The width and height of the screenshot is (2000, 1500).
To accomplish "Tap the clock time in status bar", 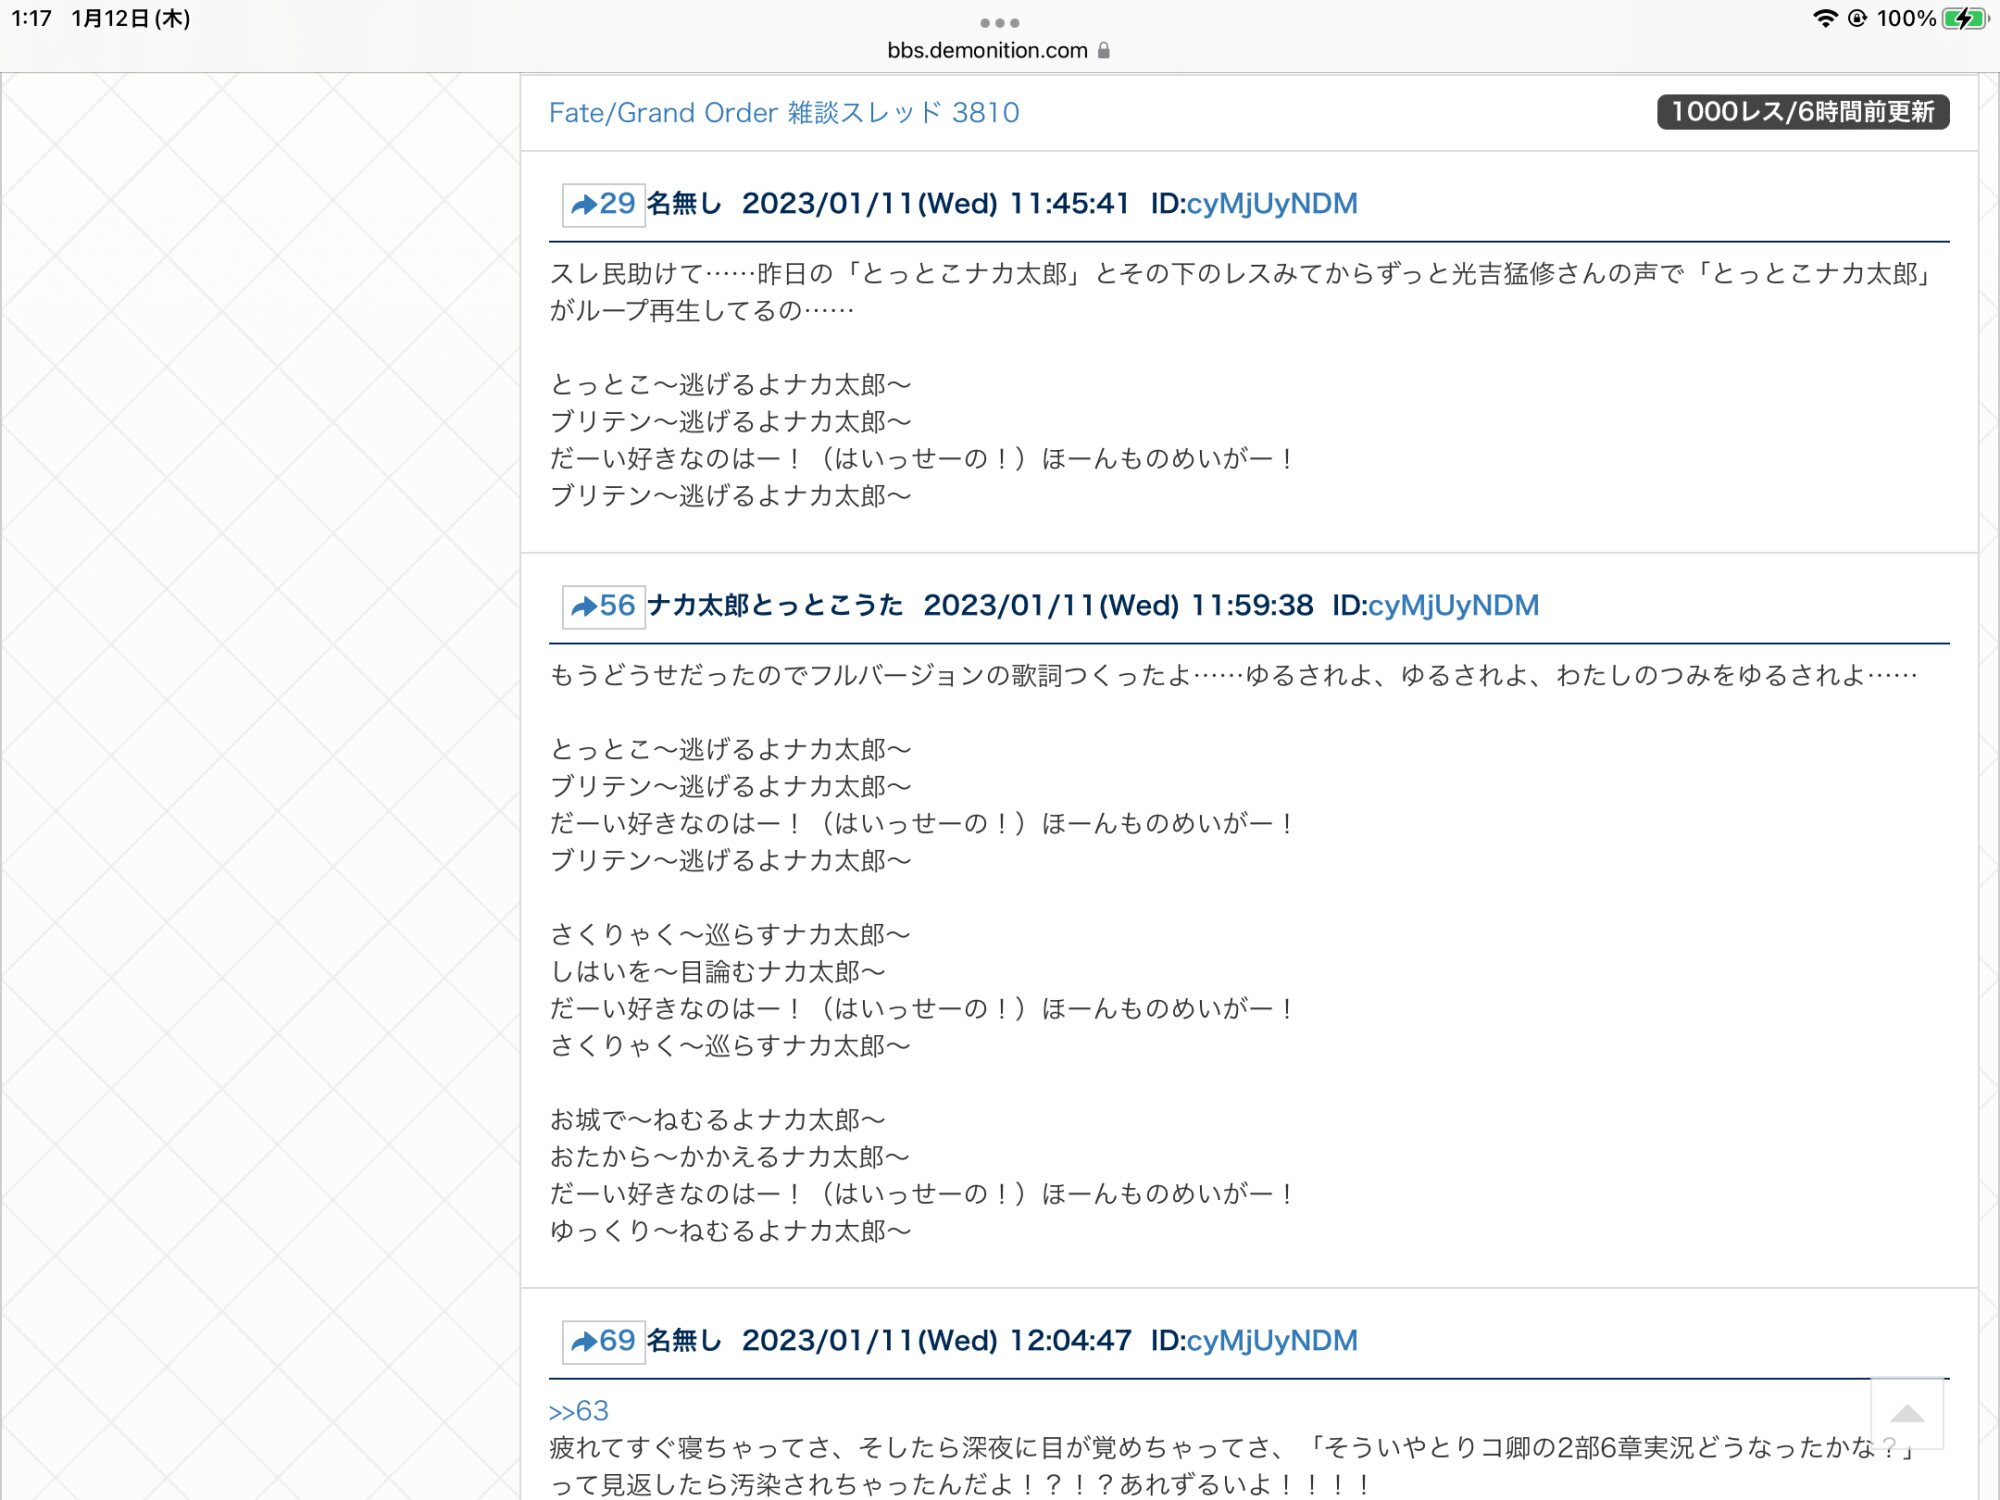I will click(31, 18).
